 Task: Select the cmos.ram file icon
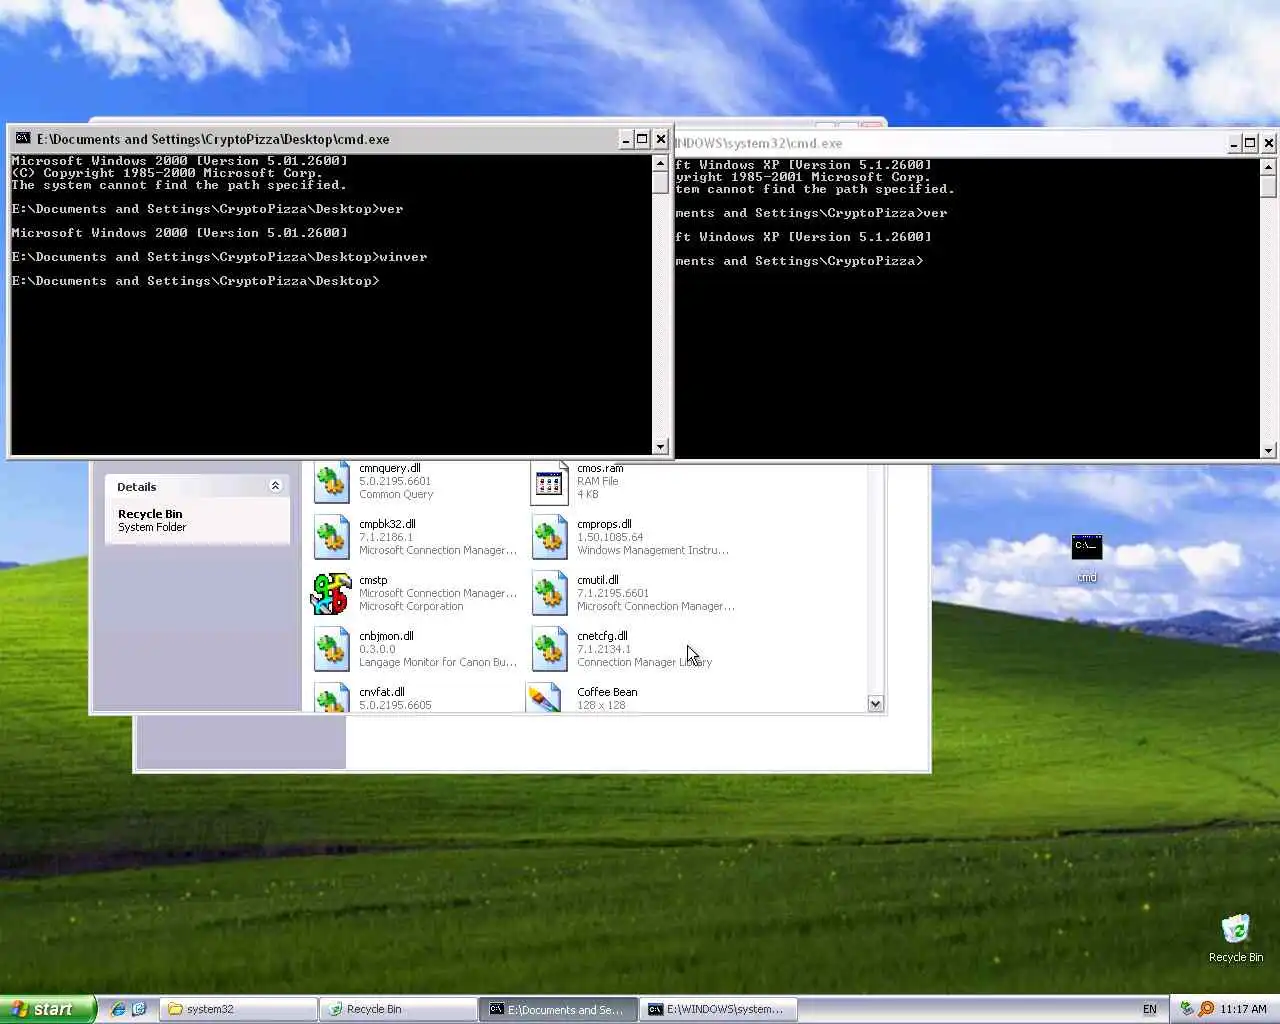pyautogui.click(x=549, y=482)
